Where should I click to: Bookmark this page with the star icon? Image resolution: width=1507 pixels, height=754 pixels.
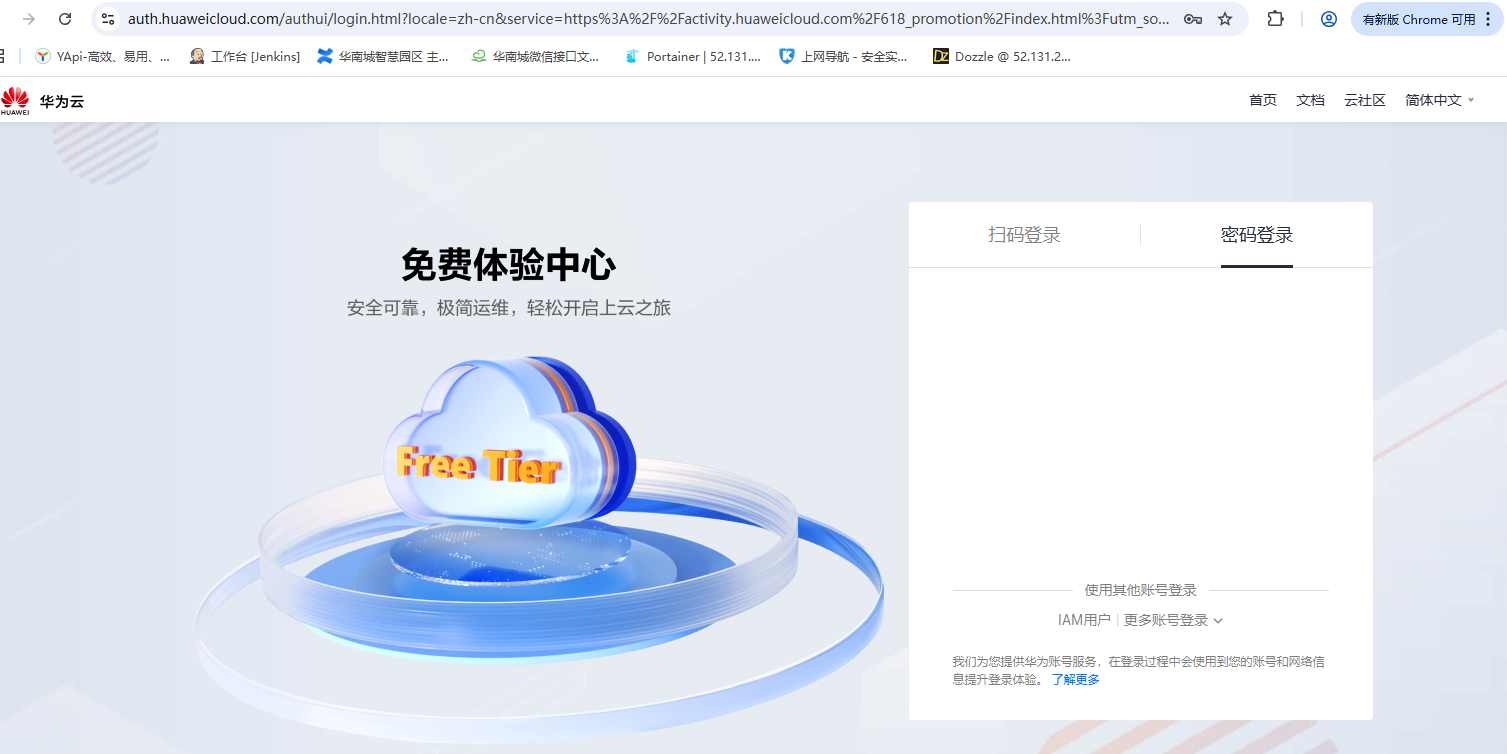click(1225, 19)
